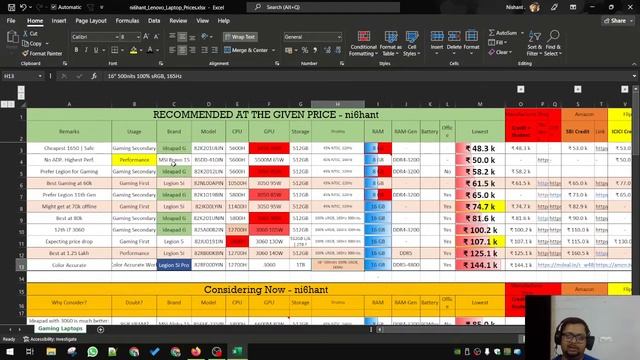Screen dimensions: 640x360
Task: Select the Gaming Laptops sheet tab
Action: tap(60, 329)
